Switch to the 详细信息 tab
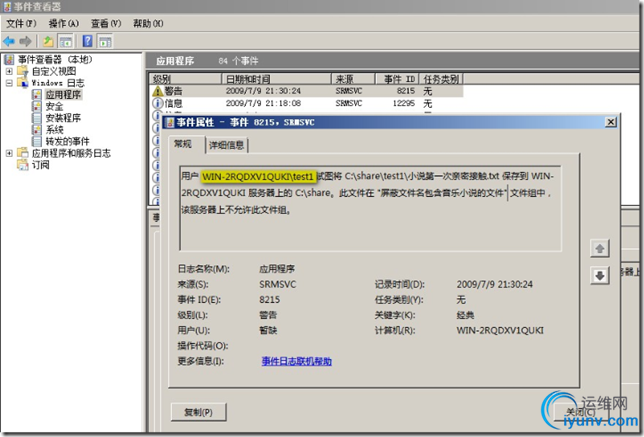 tap(226, 145)
